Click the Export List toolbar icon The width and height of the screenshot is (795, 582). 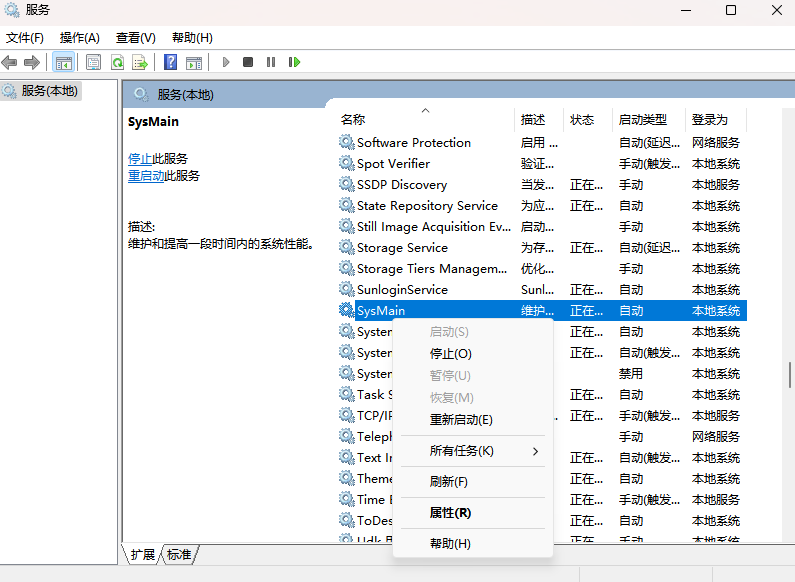tap(140, 62)
